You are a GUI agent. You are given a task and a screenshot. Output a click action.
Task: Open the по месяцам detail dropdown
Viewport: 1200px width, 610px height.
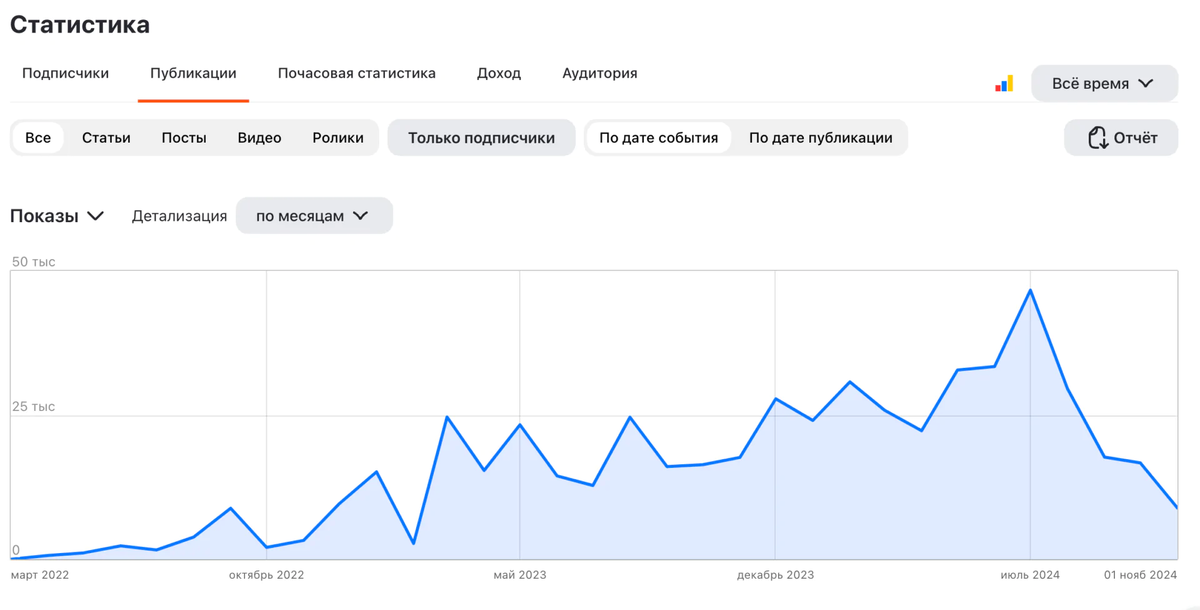point(314,215)
